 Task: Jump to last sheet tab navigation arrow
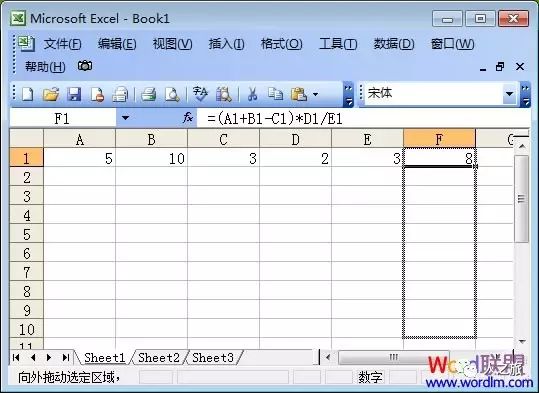(x=66, y=358)
